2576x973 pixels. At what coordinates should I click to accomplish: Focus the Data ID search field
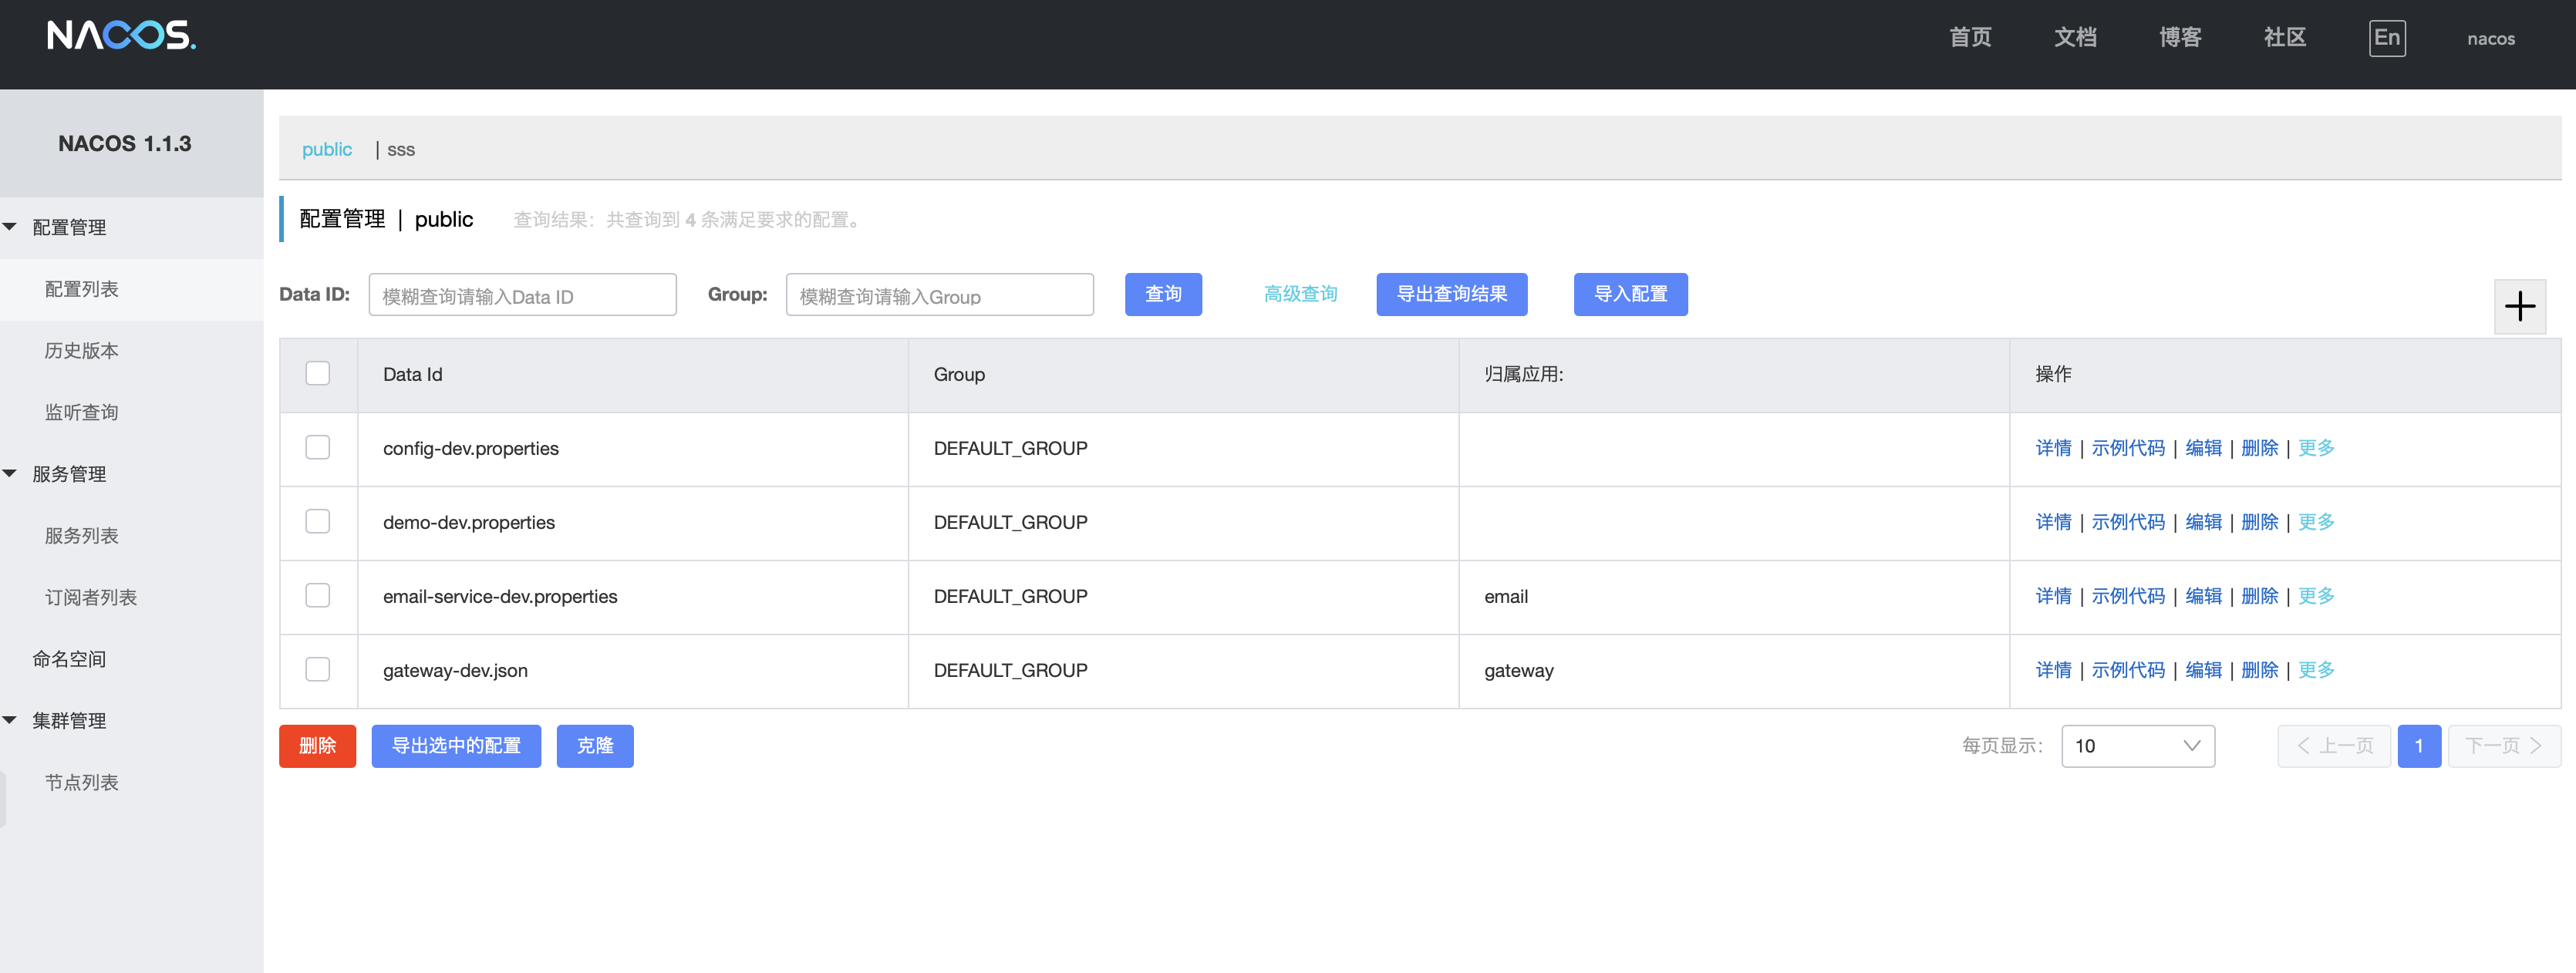[522, 295]
